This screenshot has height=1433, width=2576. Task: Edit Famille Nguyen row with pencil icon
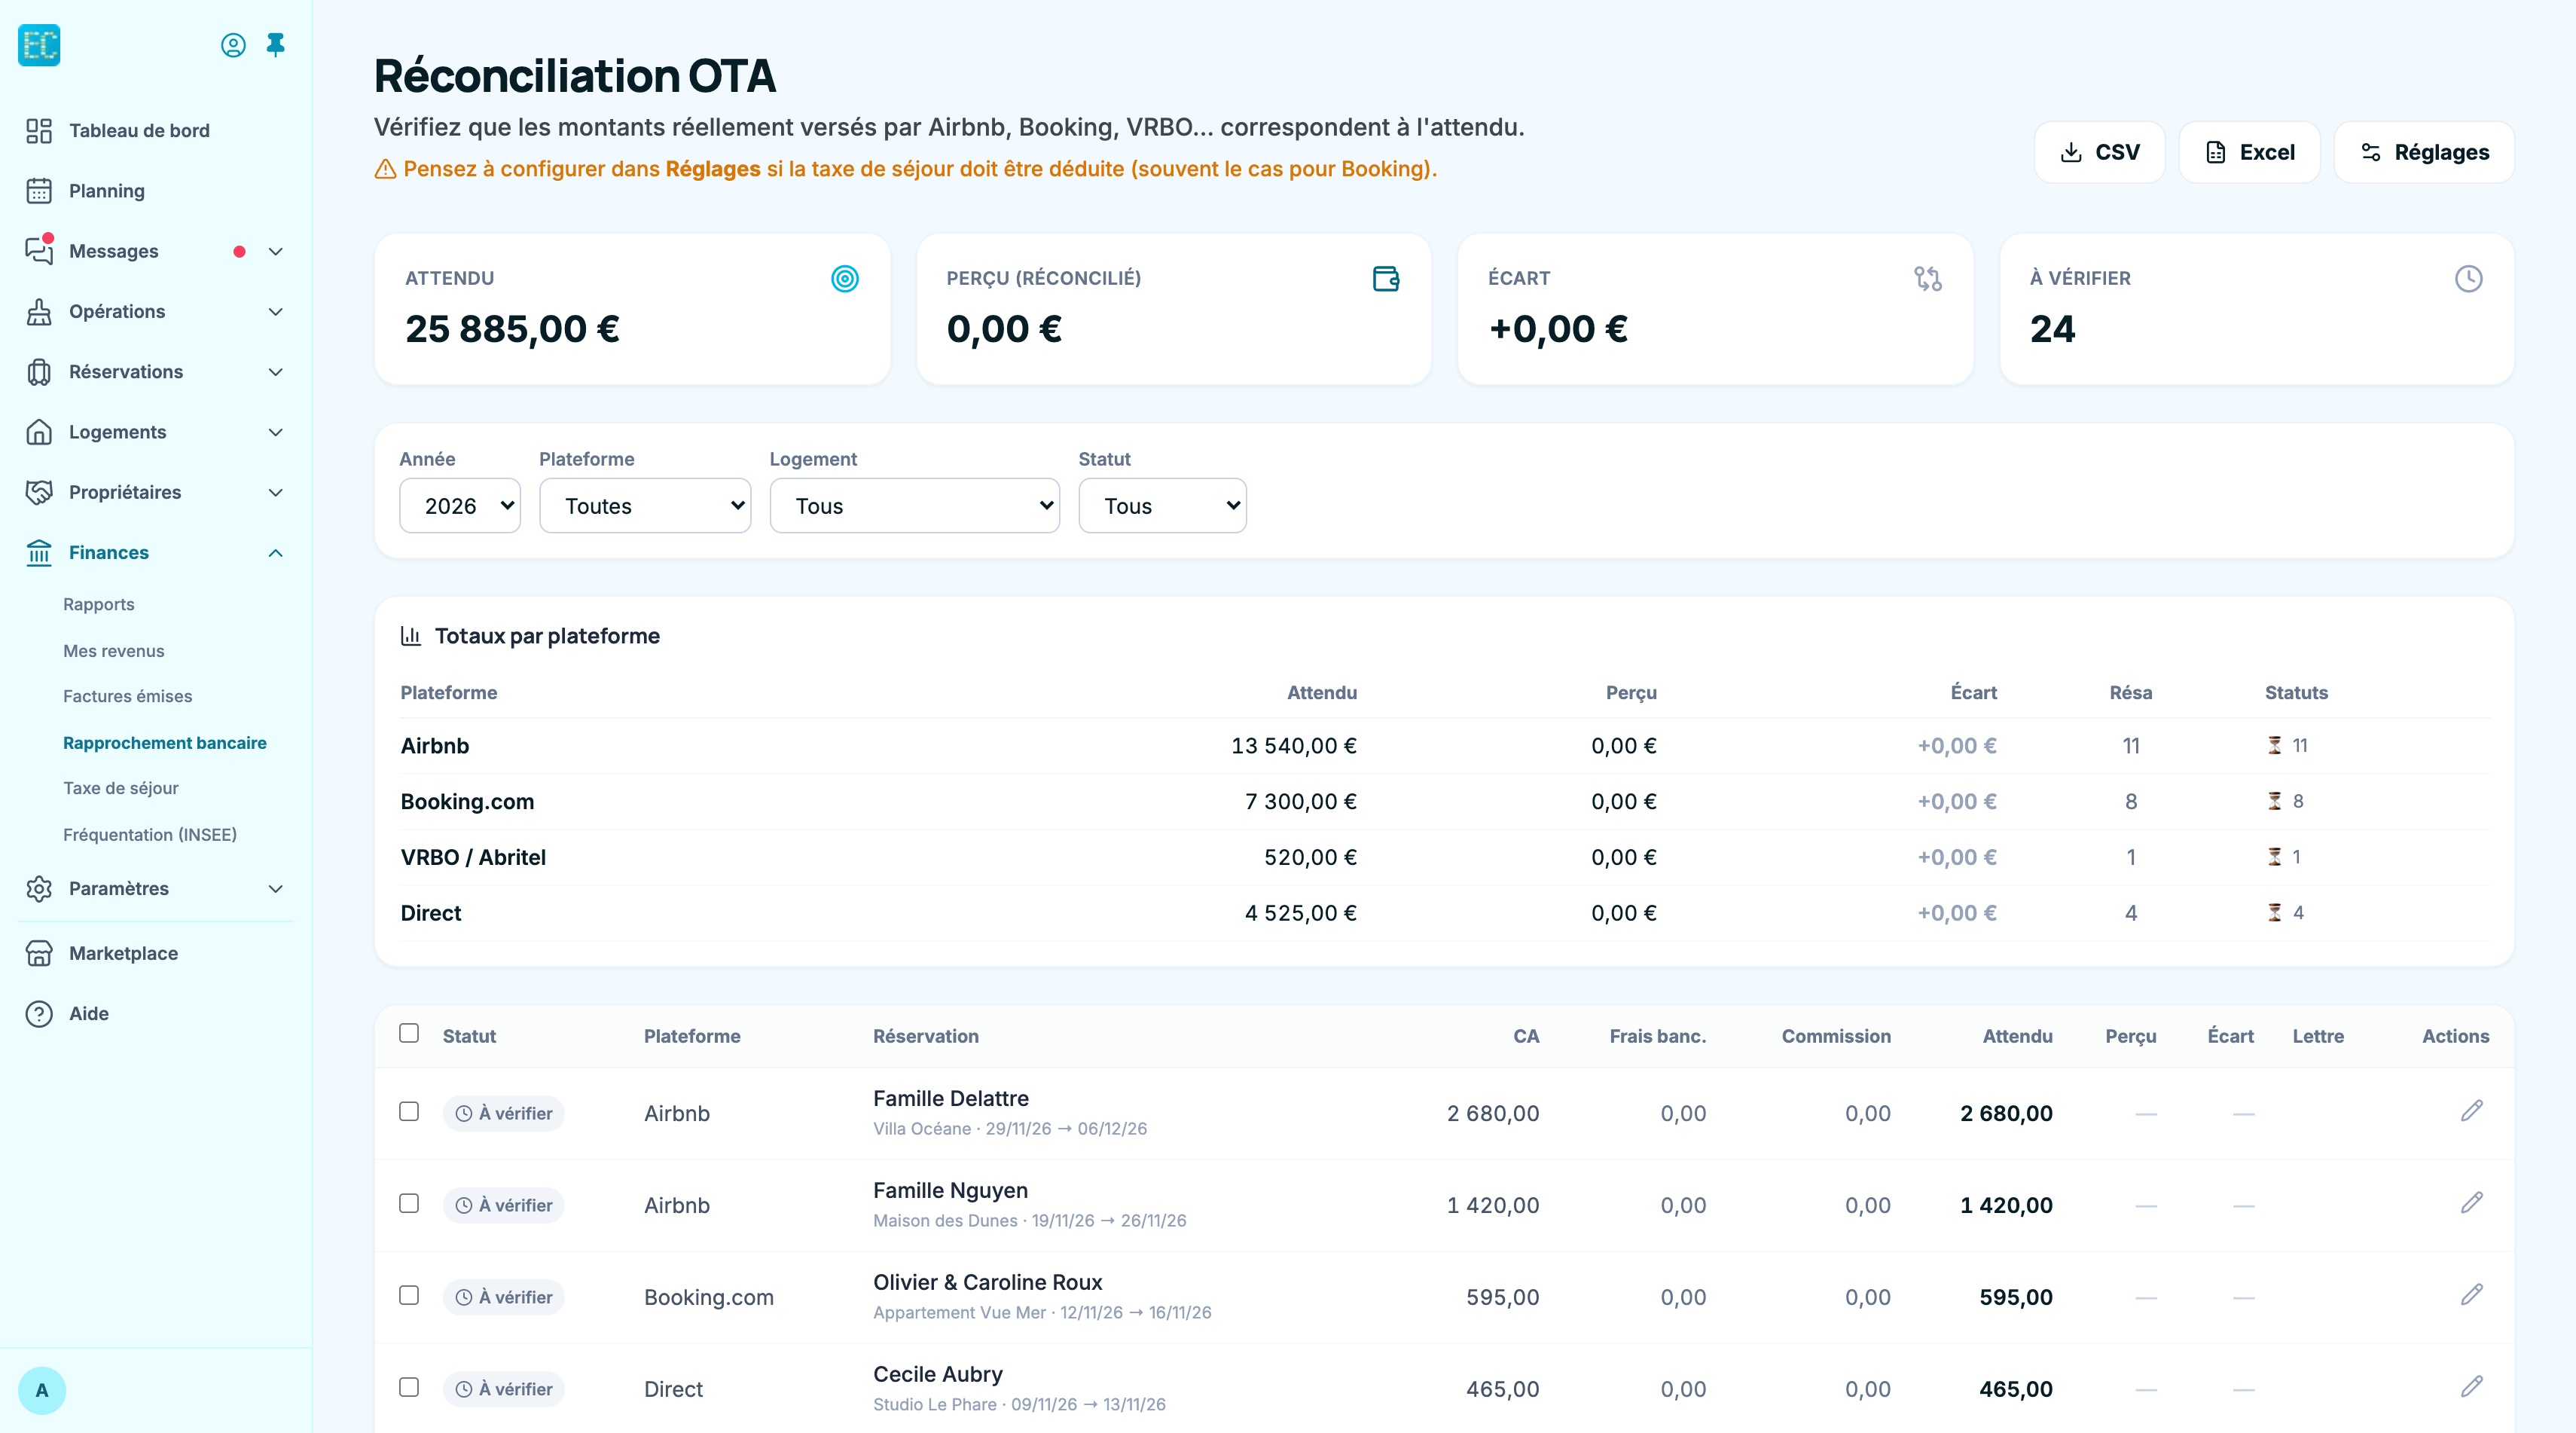click(x=2472, y=1203)
